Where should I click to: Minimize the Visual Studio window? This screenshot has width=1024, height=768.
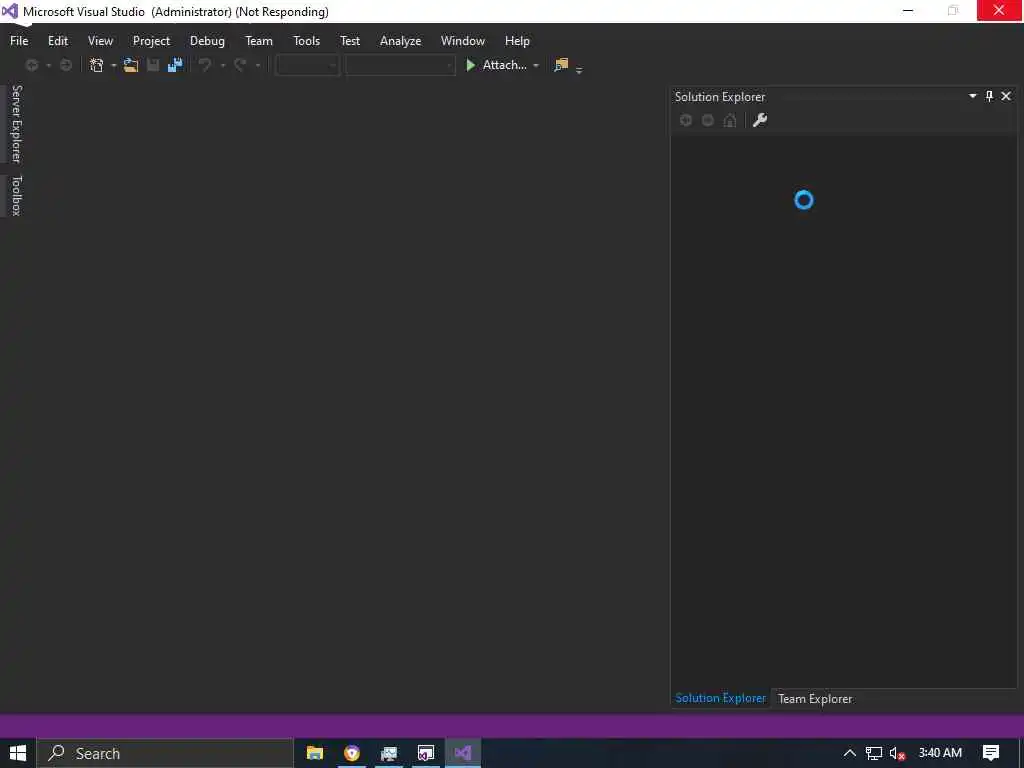tap(908, 10)
